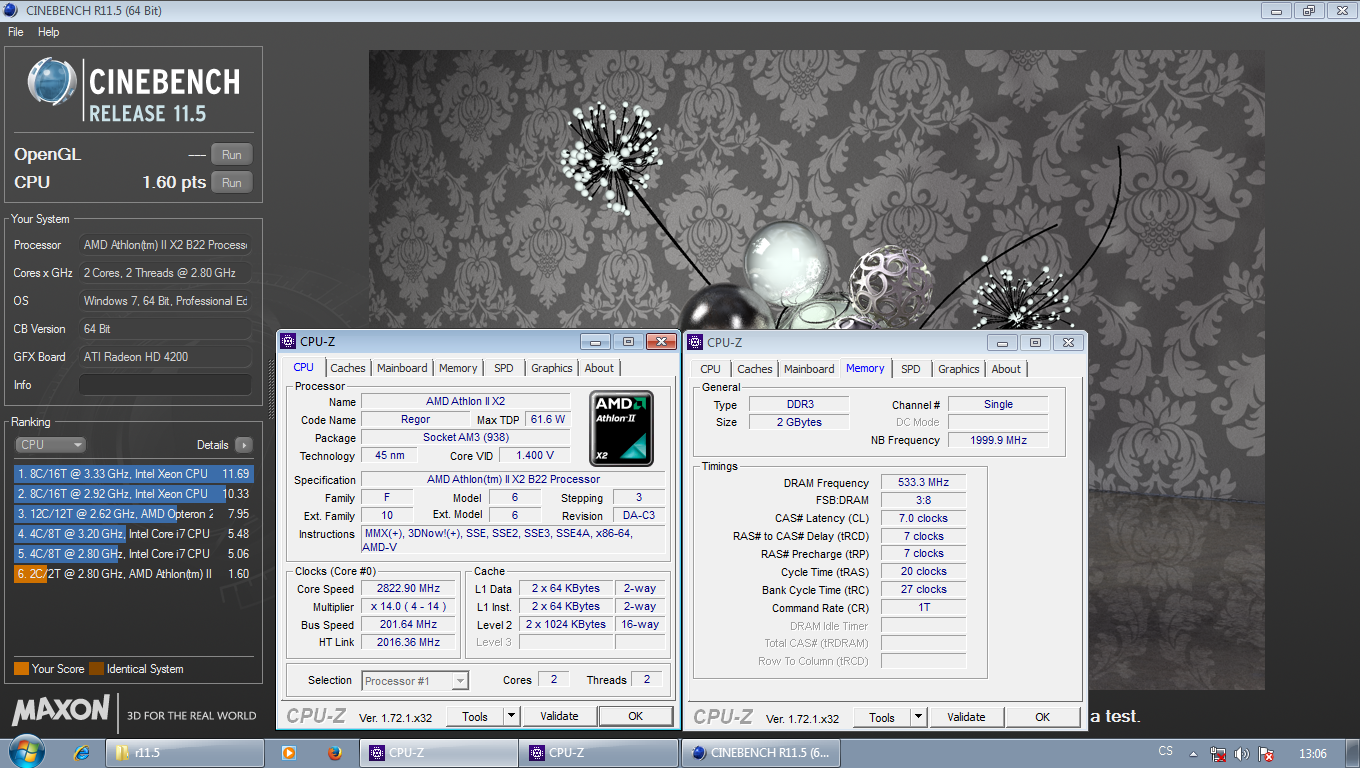Open Tools dropdown arrow in left CPU-Z
Viewport: 1360px width, 768px height.
511,716
